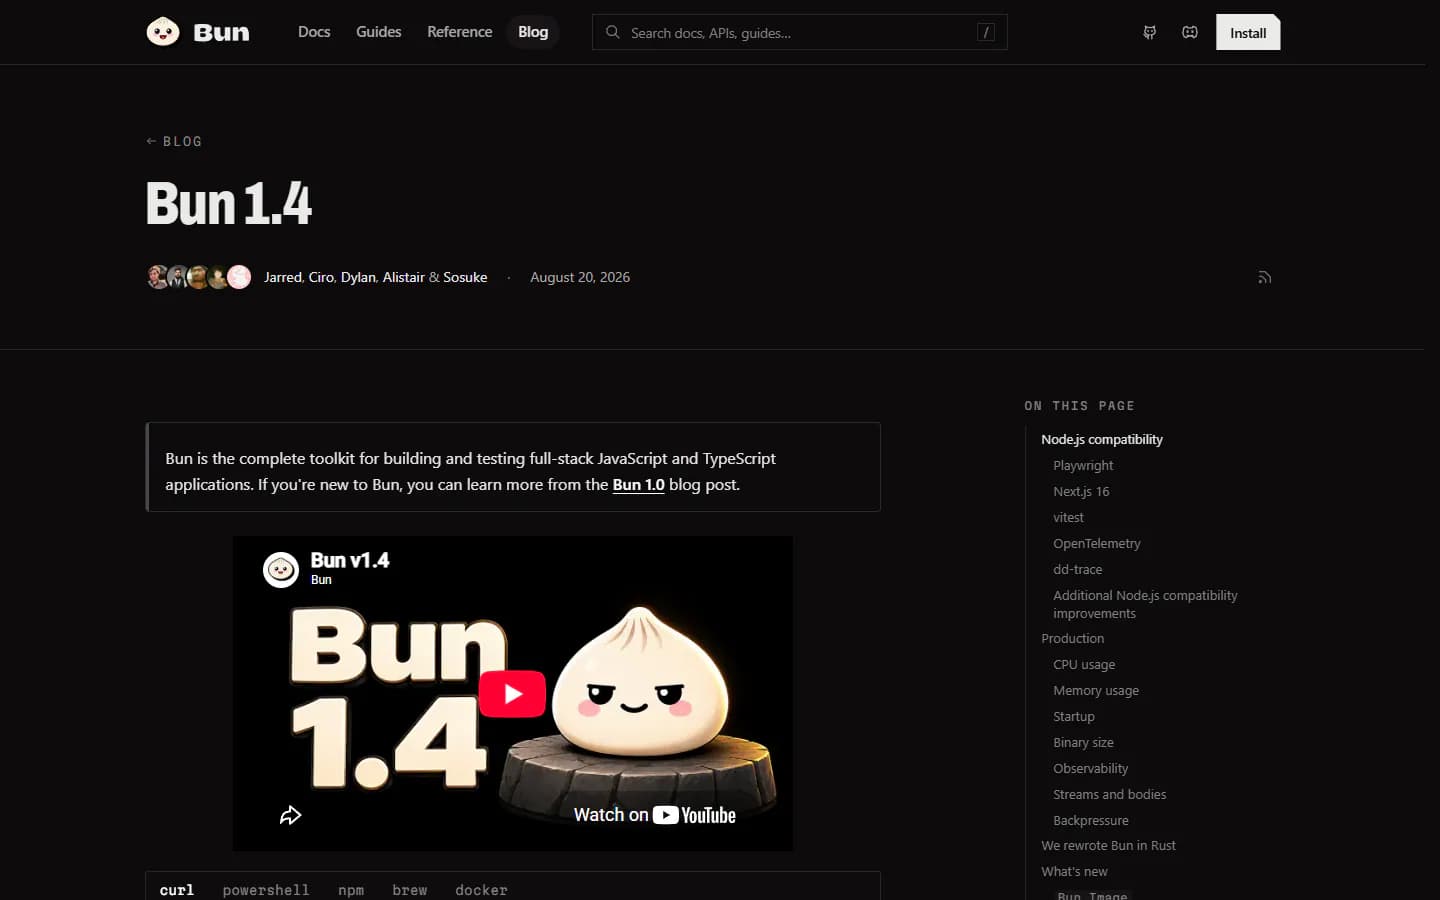
Task: Jump to Playwright section
Action: point(1083,465)
